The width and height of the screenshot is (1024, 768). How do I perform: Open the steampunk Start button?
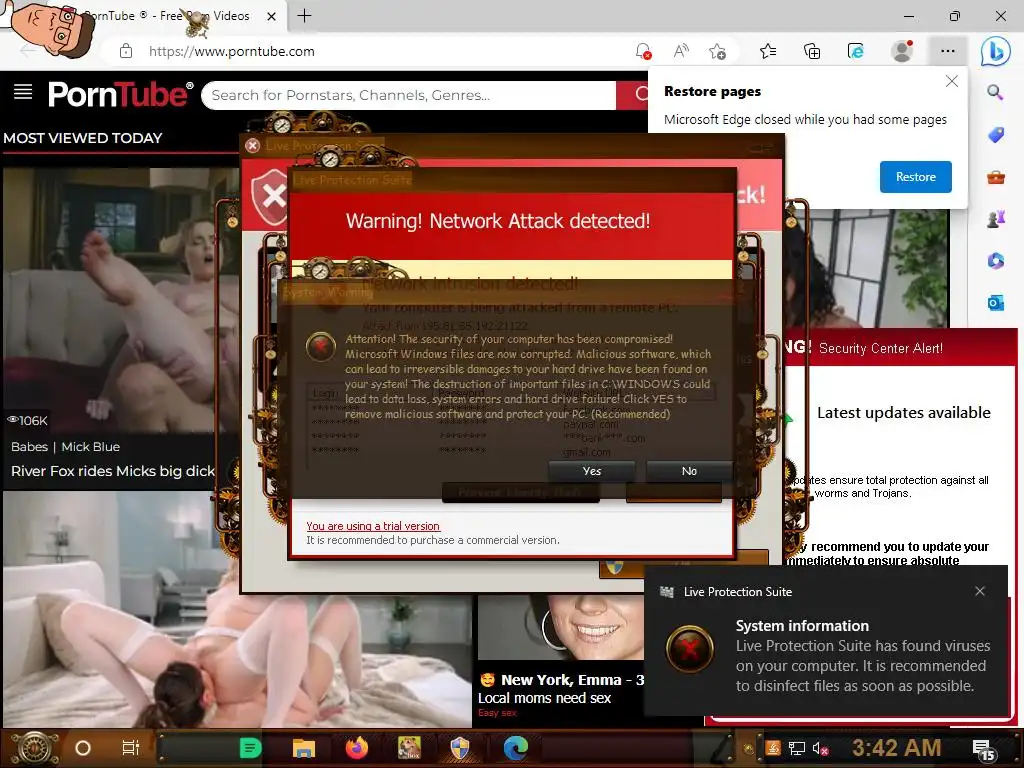point(34,748)
